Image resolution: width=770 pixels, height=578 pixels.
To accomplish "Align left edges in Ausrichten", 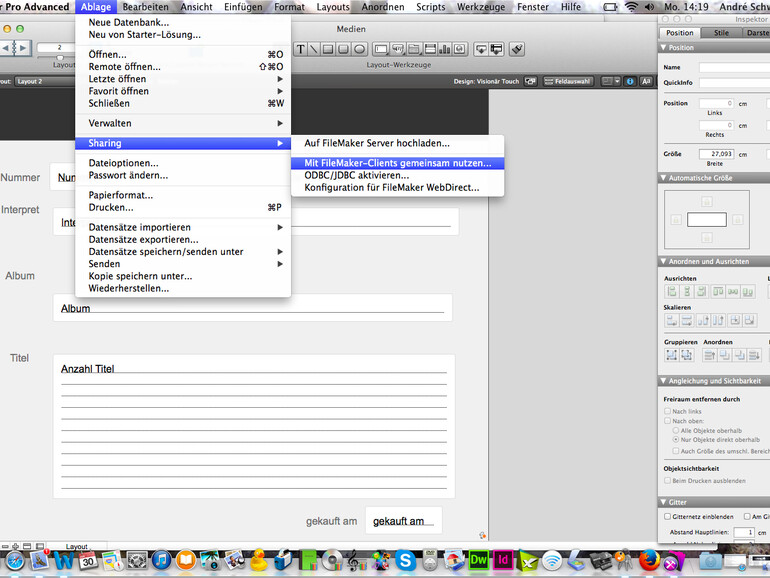I will pyautogui.click(x=671, y=292).
